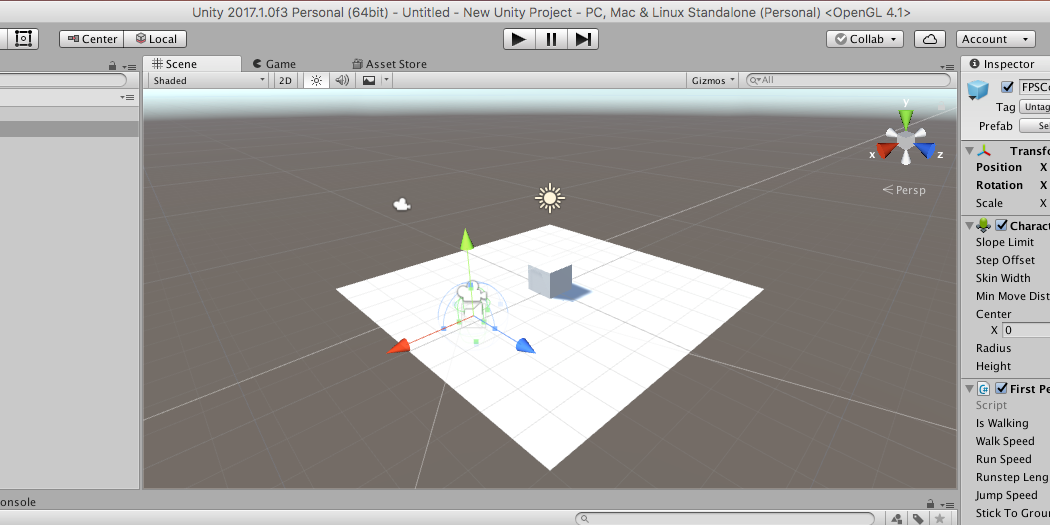1050x525 pixels.
Task: Pause the game with the Pause button
Action: 551,39
